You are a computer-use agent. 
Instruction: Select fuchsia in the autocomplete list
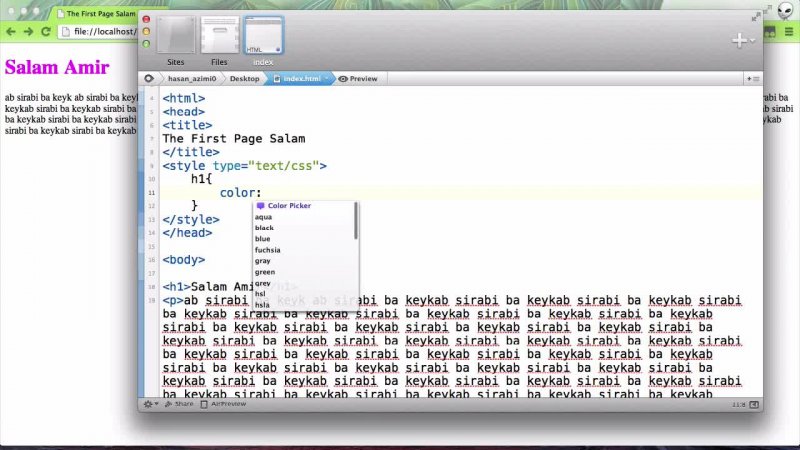coord(268,250)
